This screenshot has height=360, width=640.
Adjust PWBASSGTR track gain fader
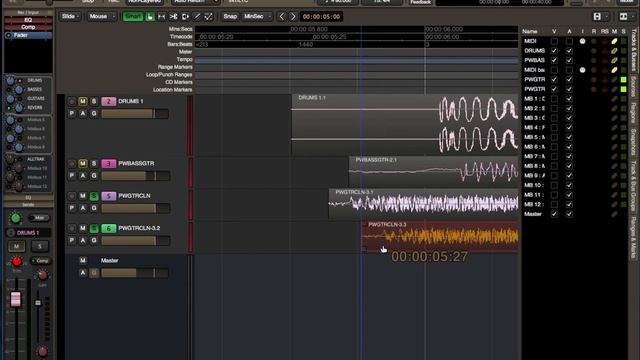[135, 176]
